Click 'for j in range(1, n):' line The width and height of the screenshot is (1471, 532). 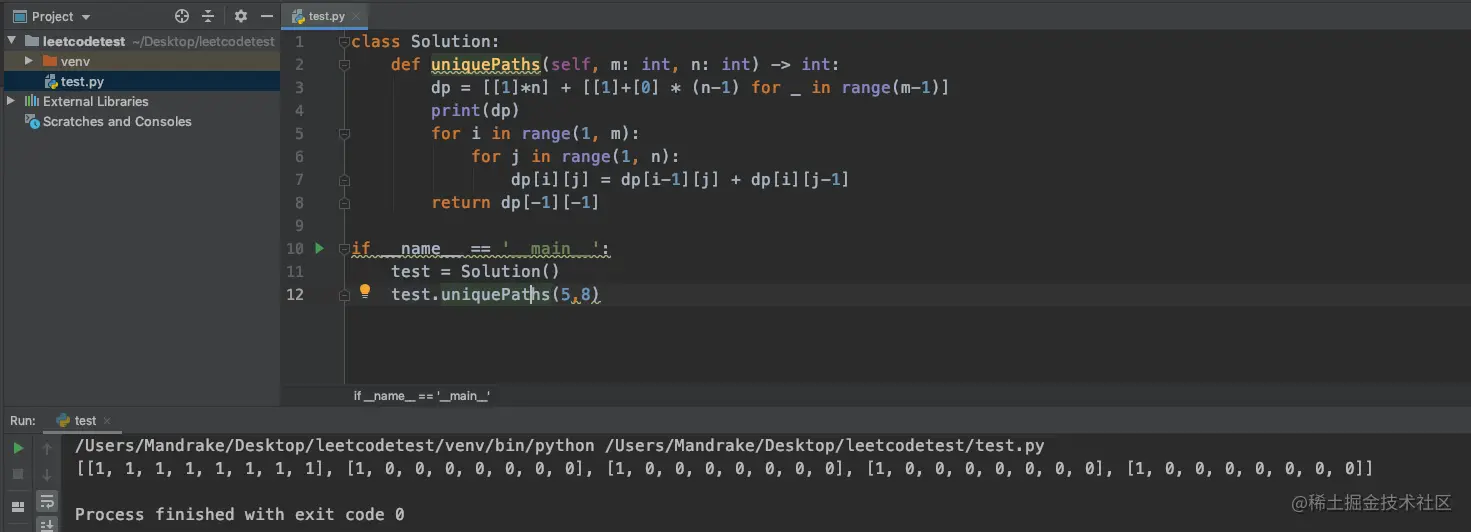click(x=575, y=157)
